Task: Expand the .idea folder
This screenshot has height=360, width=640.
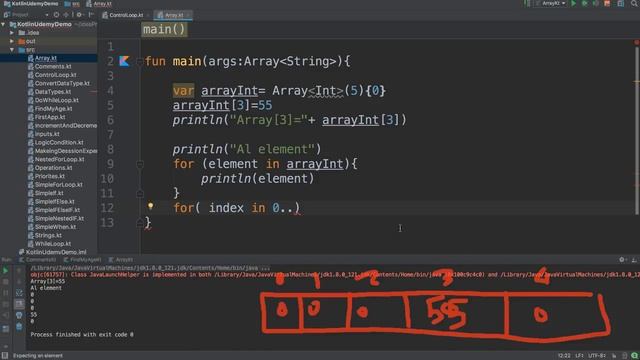Action: pos(12,33)
